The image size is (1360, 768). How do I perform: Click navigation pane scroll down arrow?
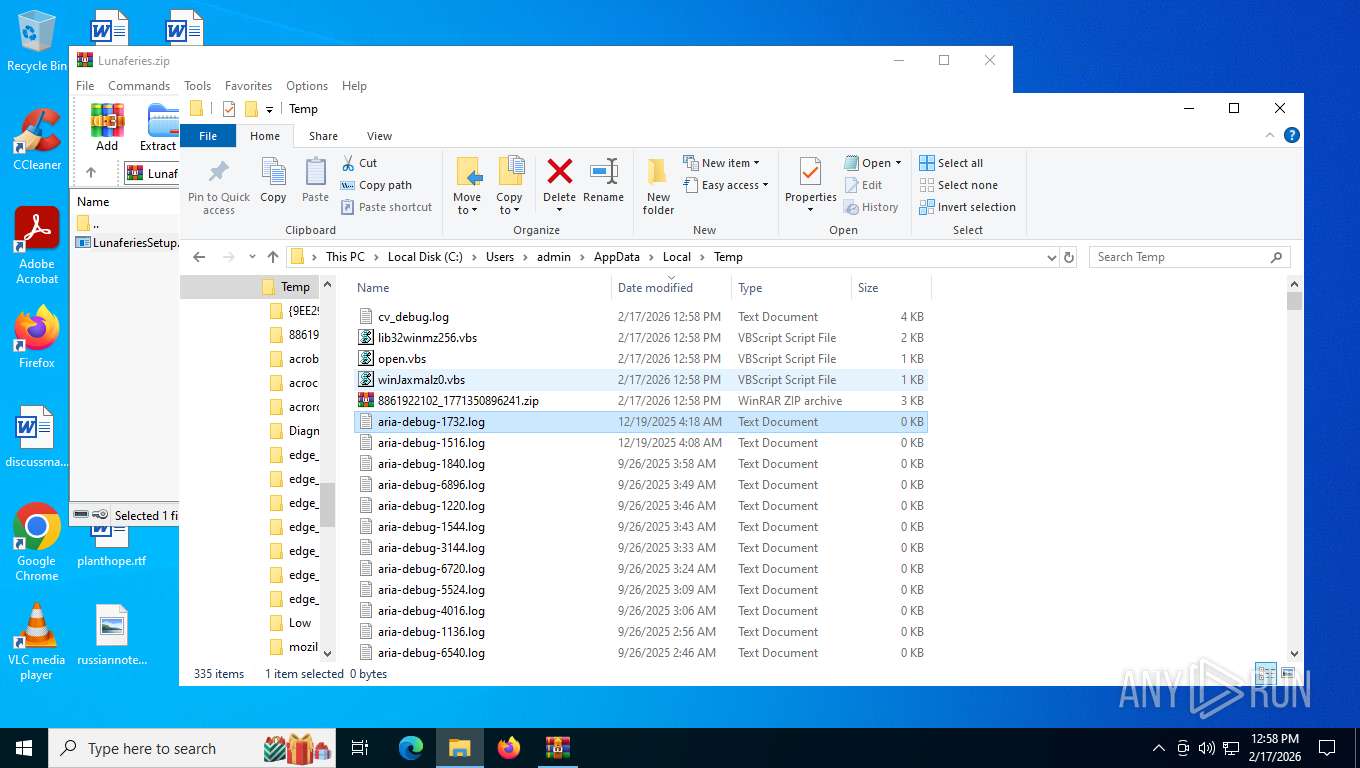coord(326,653)
